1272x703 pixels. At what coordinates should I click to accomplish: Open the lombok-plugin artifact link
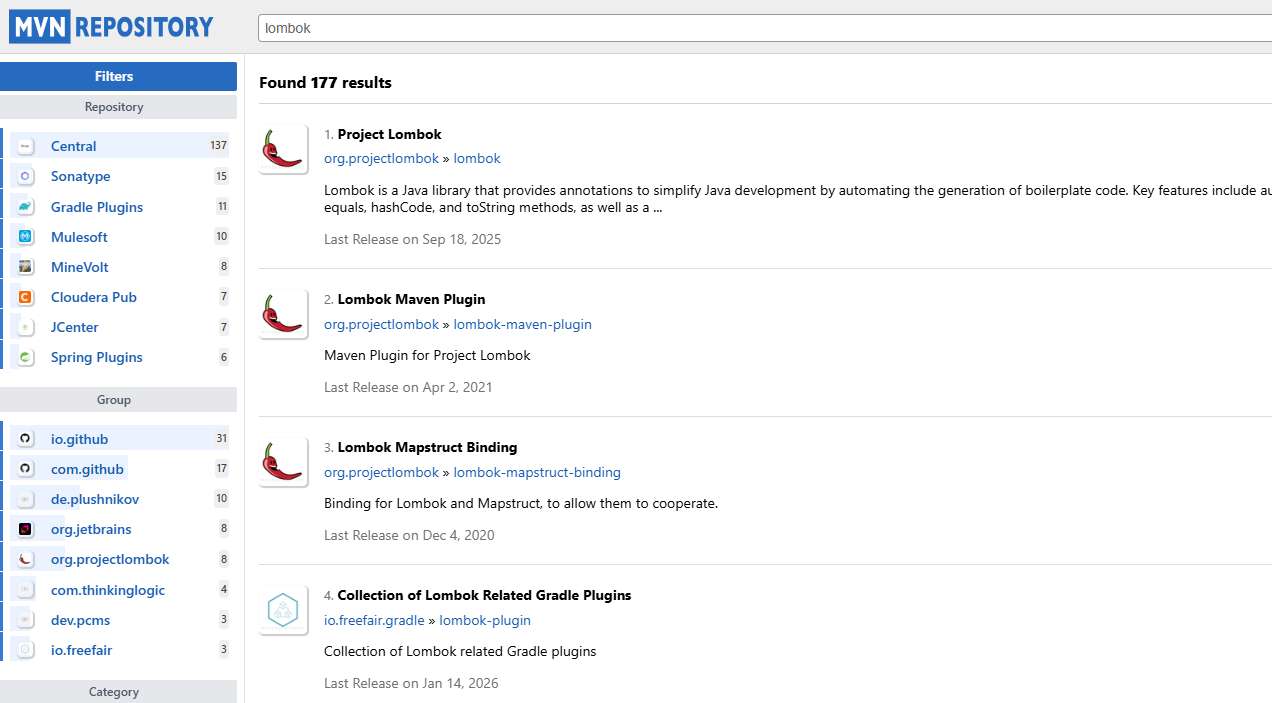coord(485,620)
